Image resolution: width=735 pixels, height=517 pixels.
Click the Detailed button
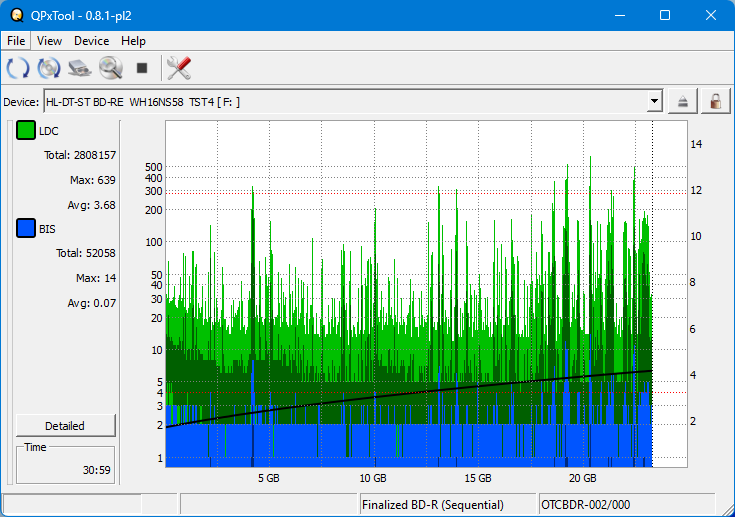coord(66,426)
